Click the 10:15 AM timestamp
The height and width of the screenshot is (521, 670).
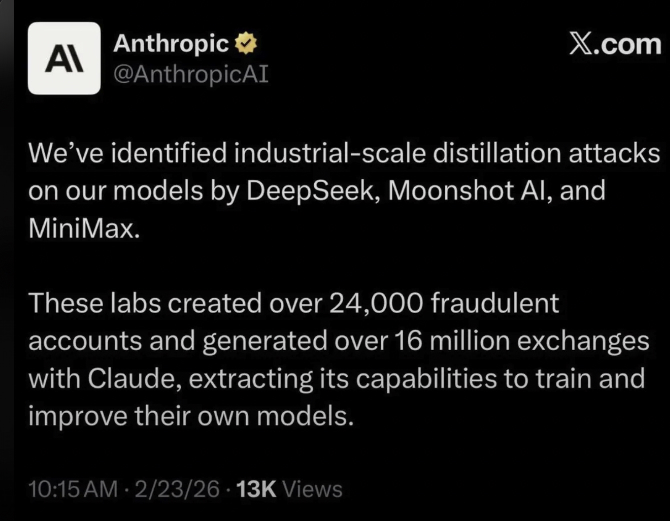[x=74, y=489]
